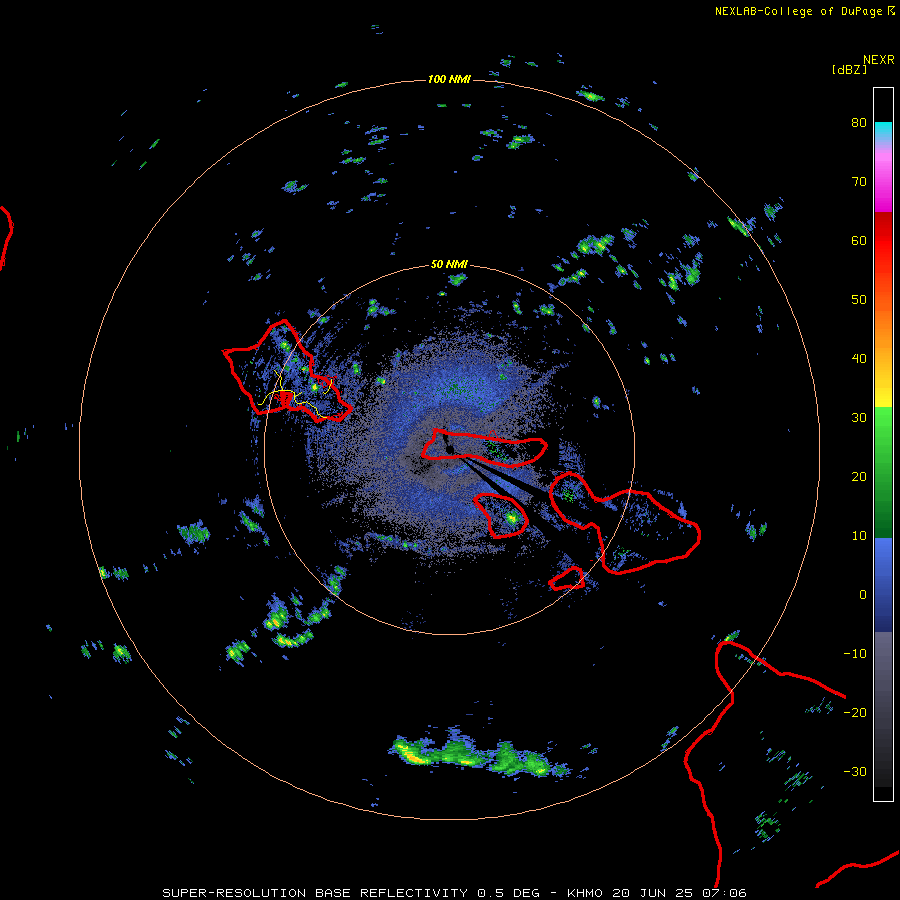Select the -10 value on the dBZ scale
Viewport: 900px width, 900px height.
(x=855, y=654)
